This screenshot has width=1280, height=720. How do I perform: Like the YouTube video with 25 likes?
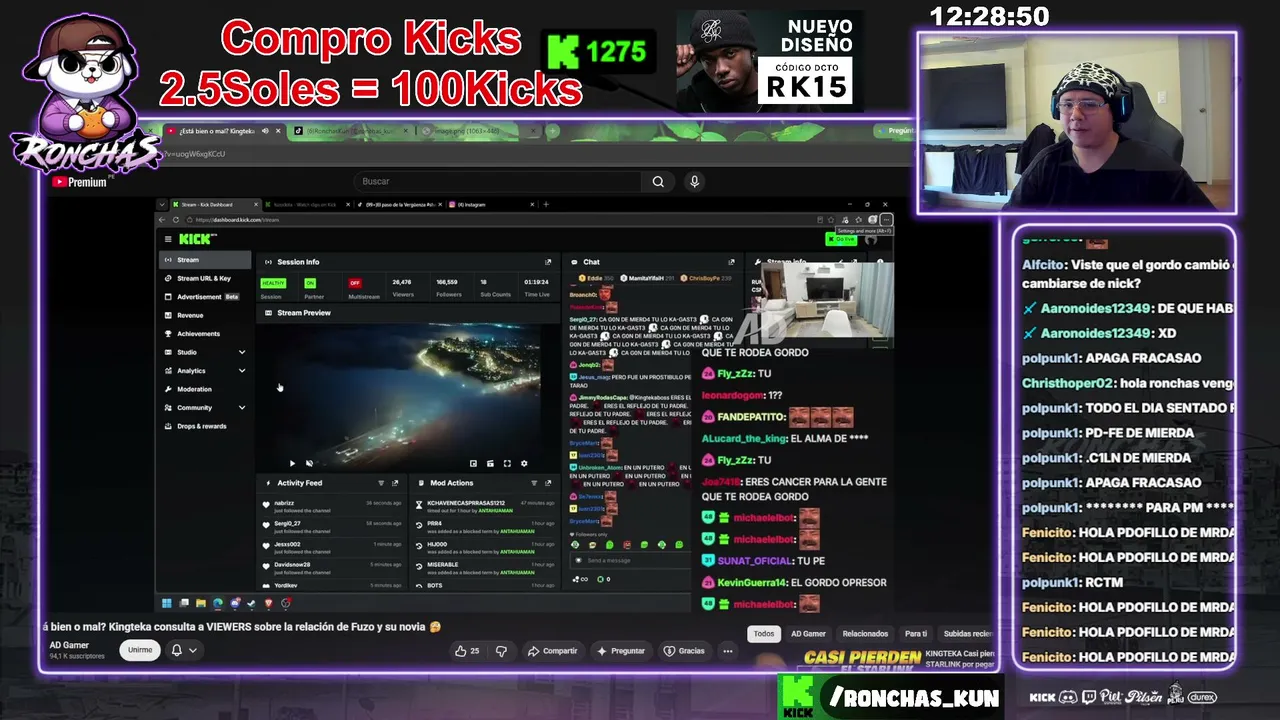point(467,651)
